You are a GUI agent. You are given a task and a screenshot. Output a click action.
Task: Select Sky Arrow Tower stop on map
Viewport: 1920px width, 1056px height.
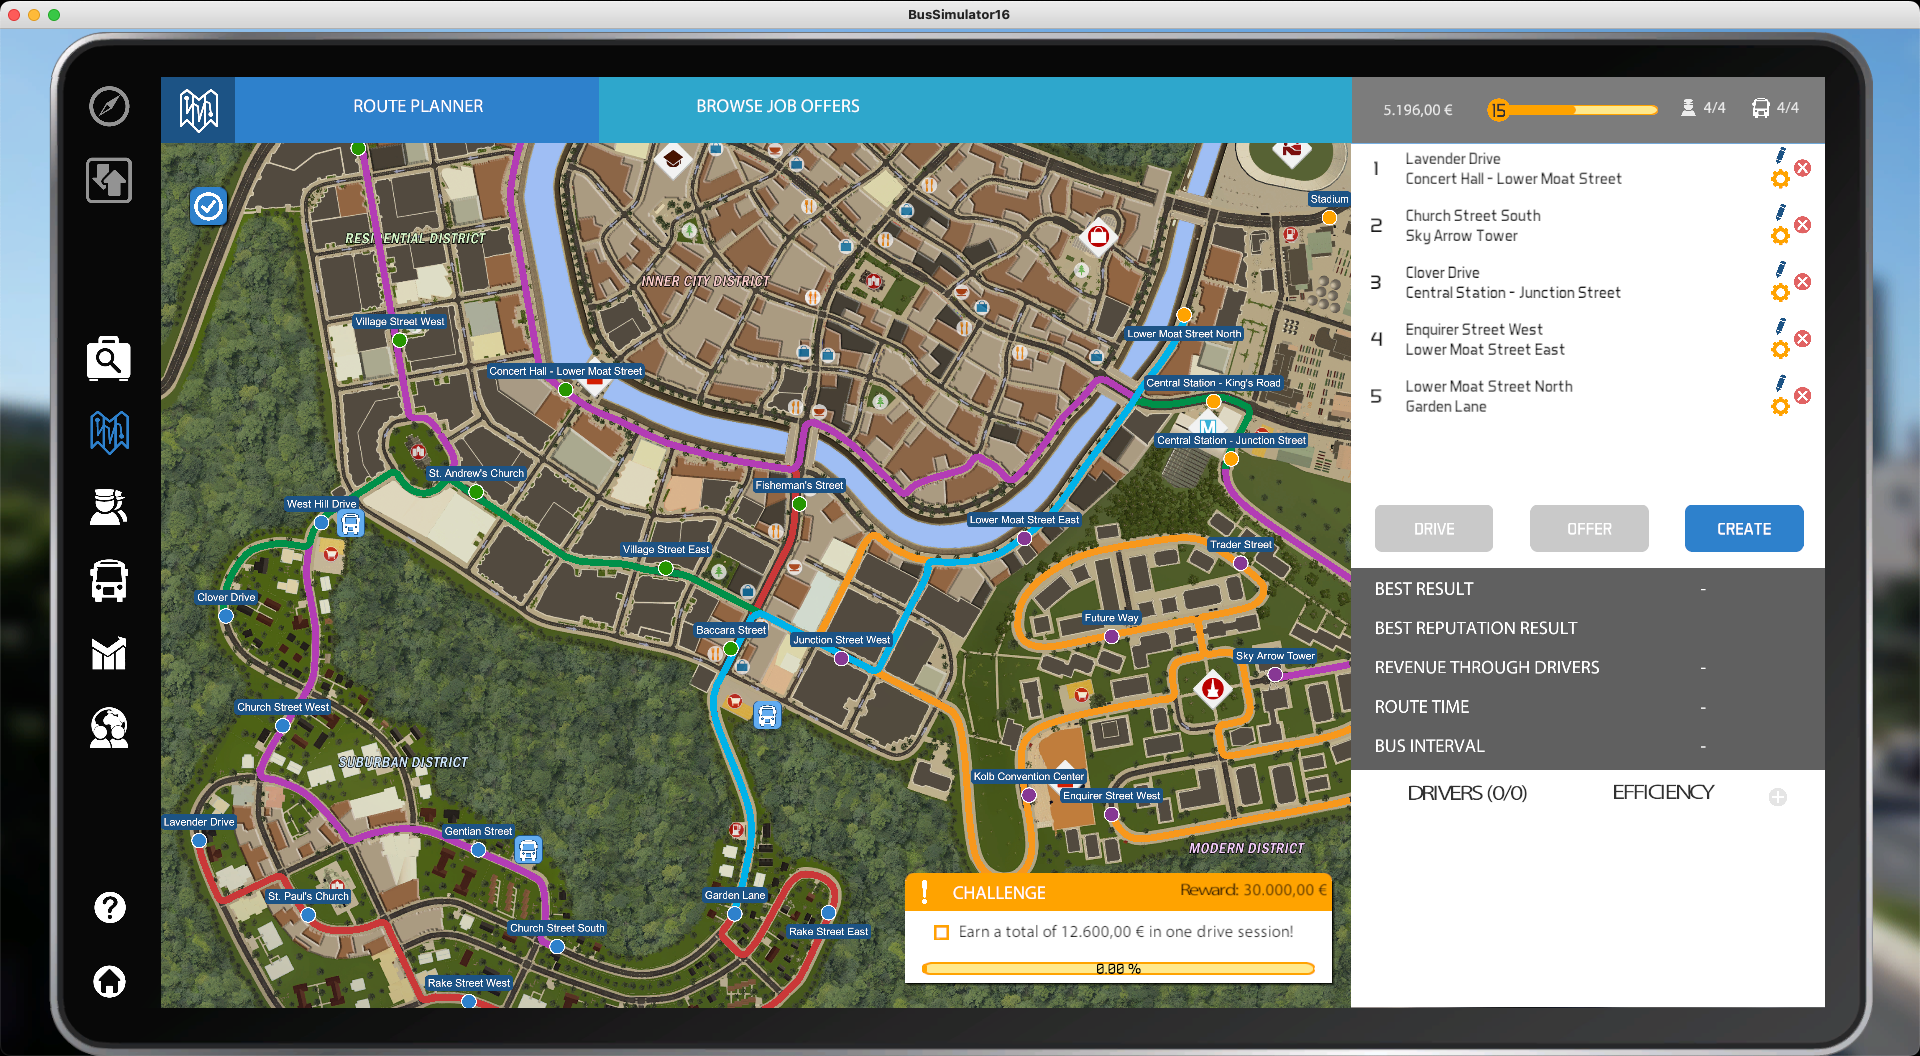pos(1275,675)
